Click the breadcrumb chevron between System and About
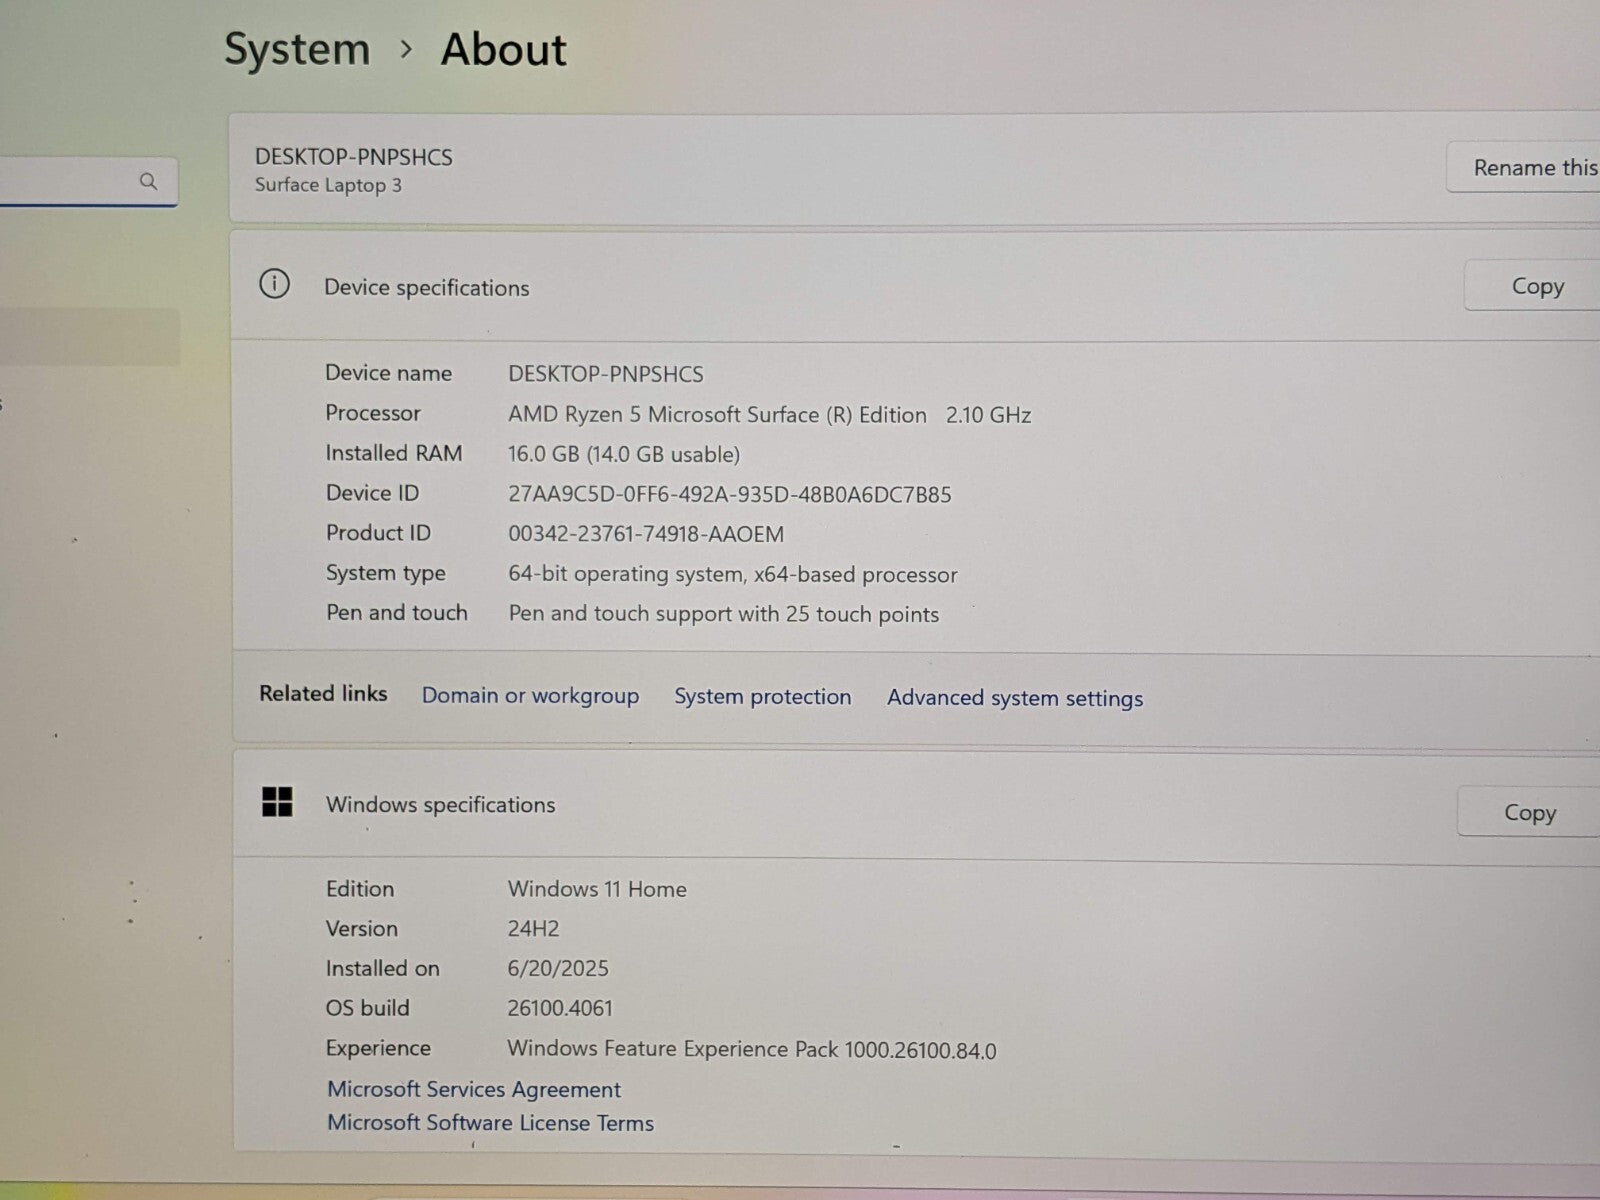The image size is (1600, 1200). tap(406, 49)
